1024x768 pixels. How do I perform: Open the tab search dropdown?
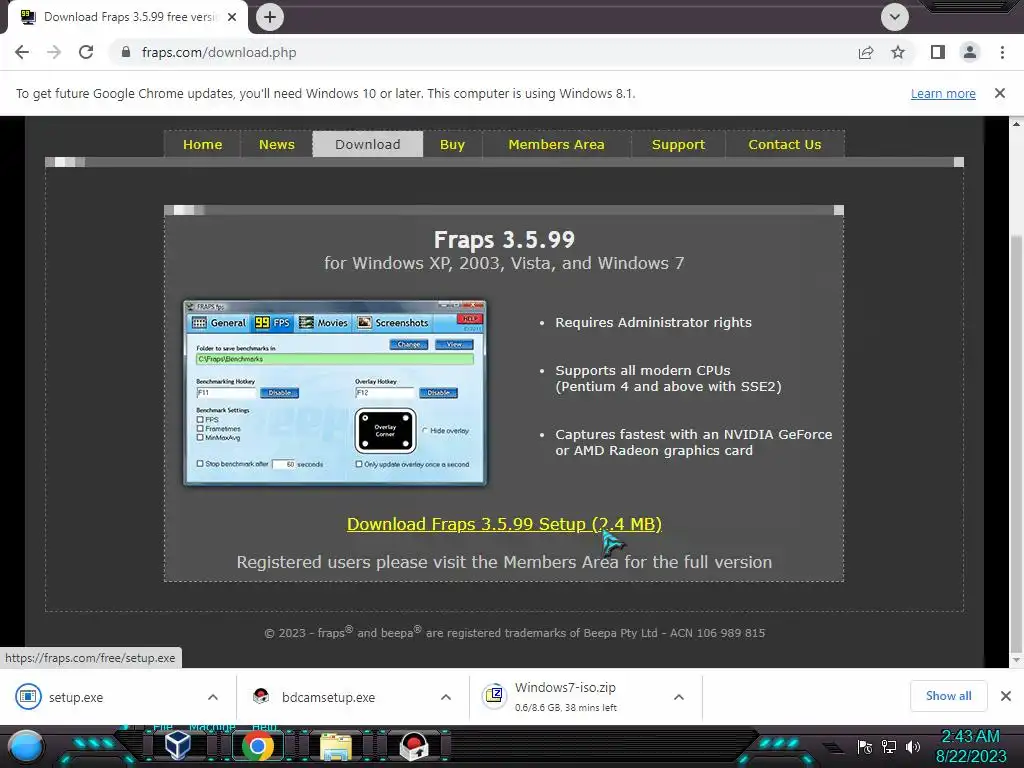(x=895, y=17)
